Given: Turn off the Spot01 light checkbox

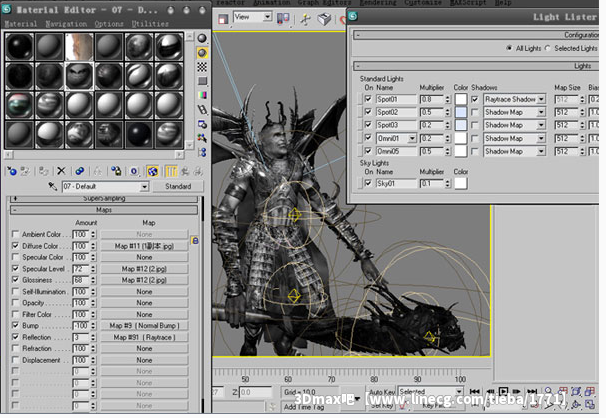Looking at the screenshot, I should (368, 100).
